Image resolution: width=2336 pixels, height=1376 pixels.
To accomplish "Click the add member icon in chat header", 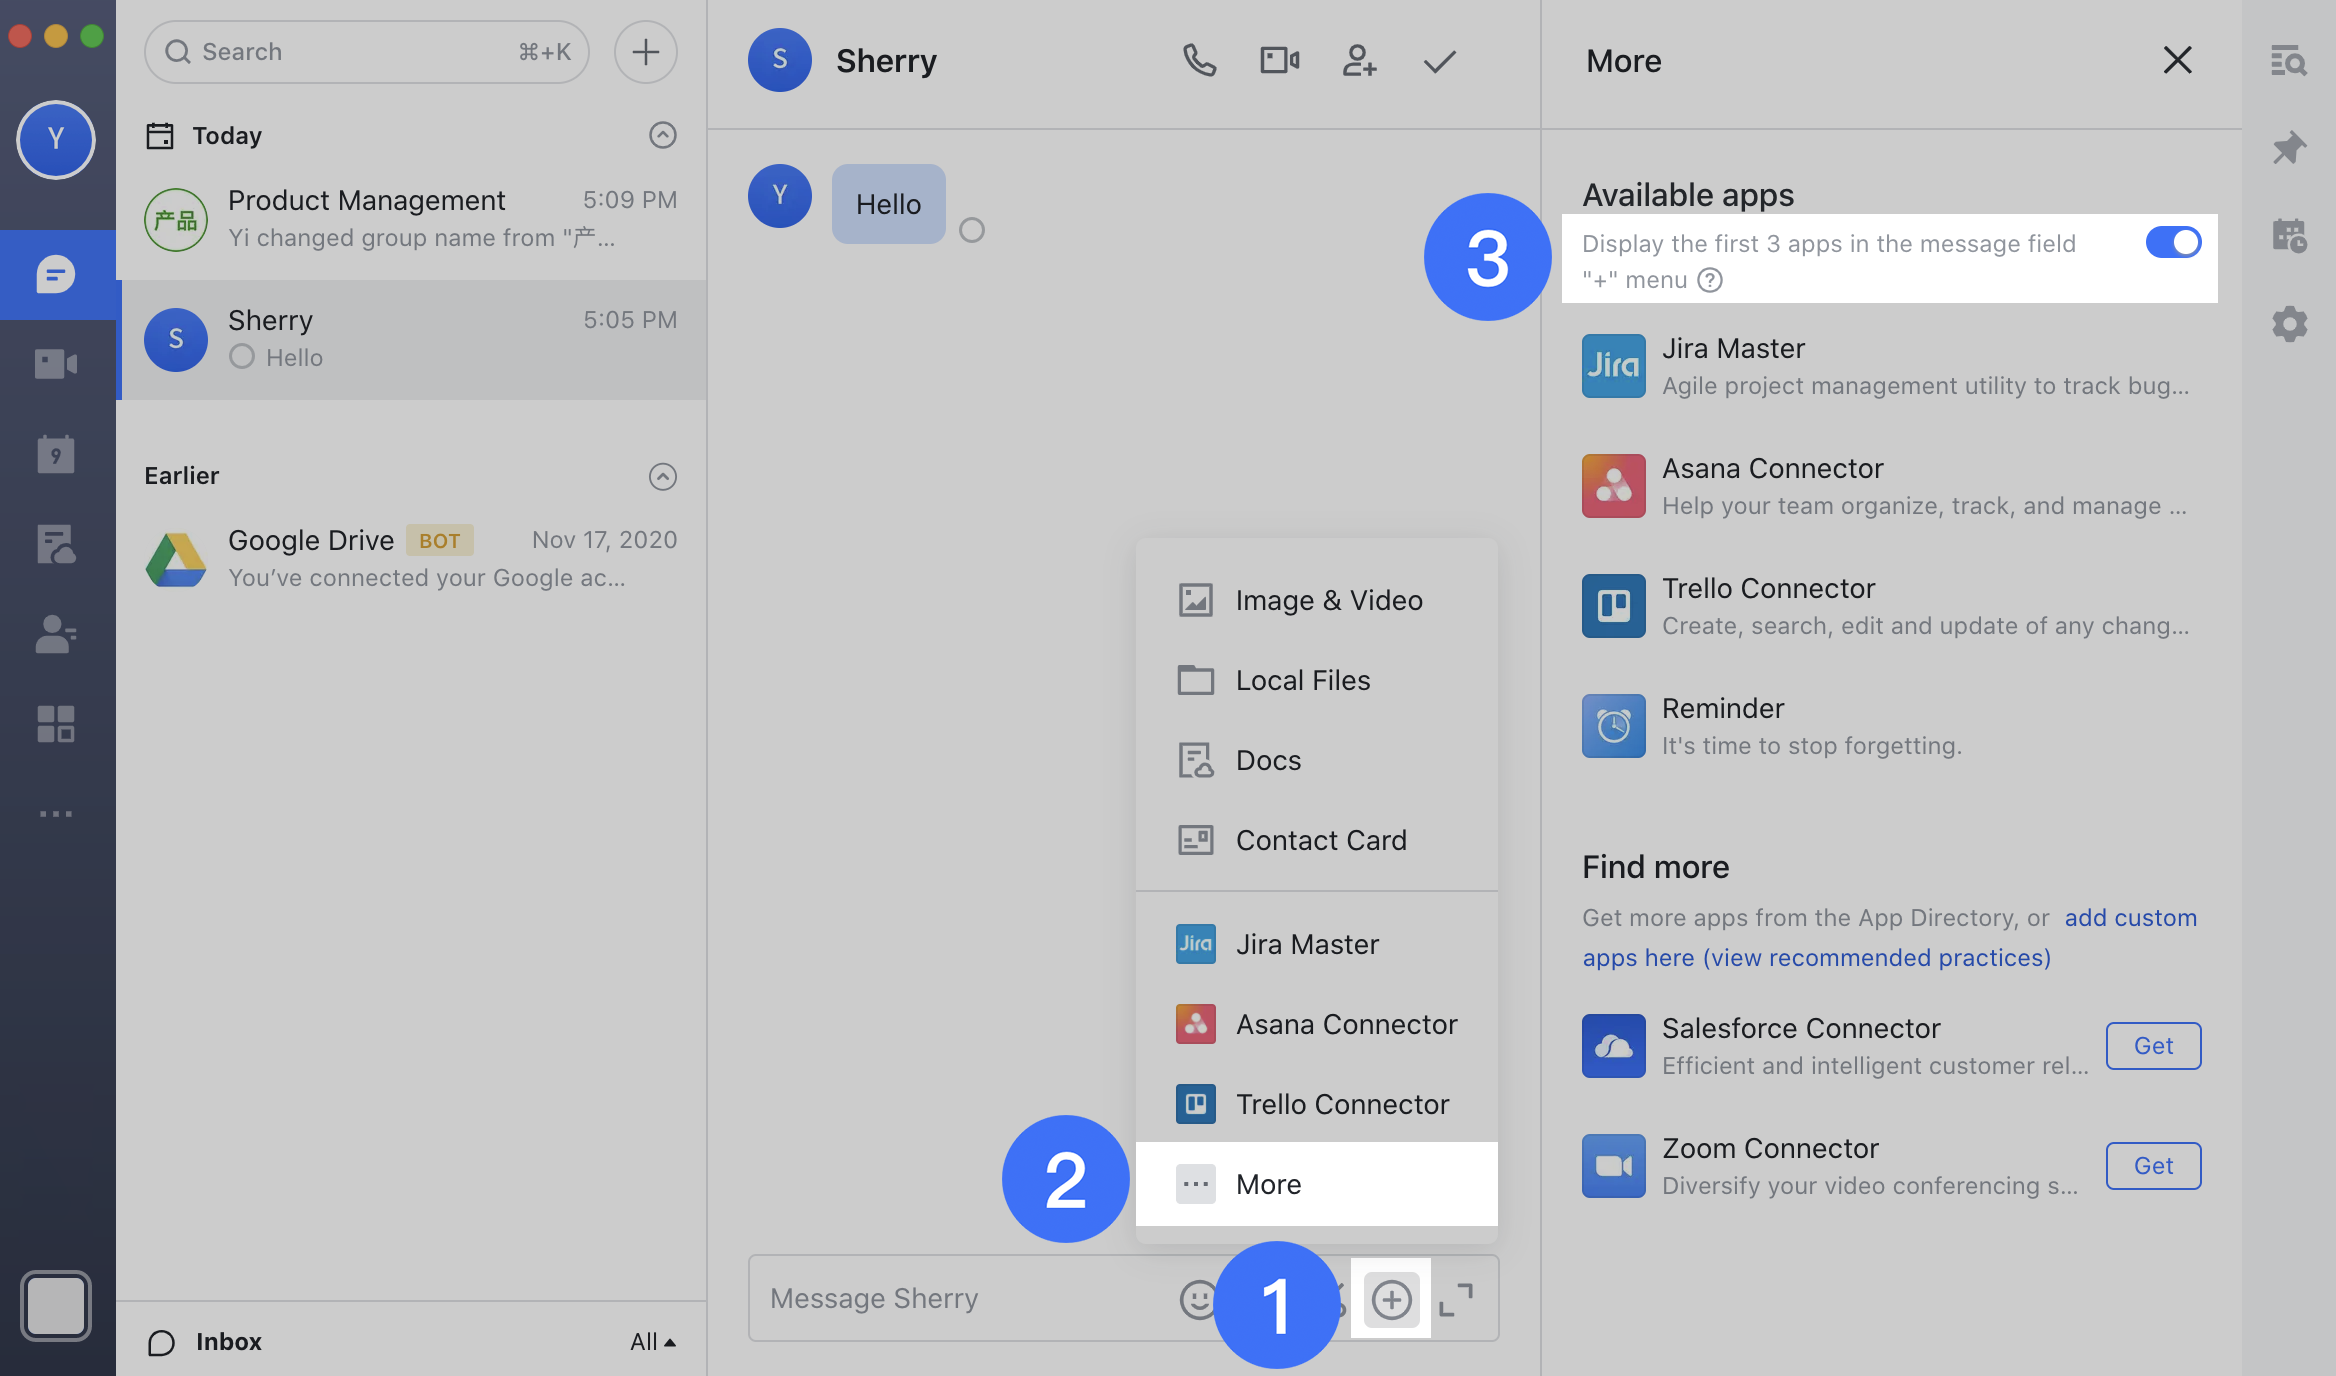I will pyautogui.click(x=1359, y=61).
